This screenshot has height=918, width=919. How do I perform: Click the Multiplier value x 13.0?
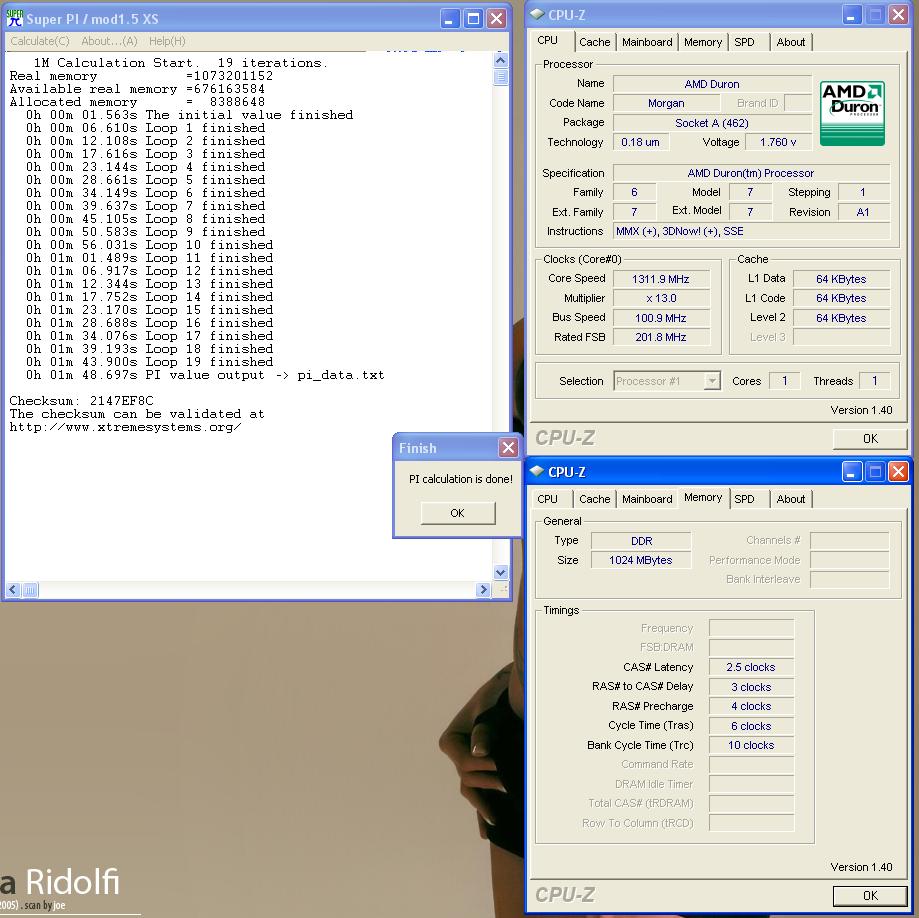[x=661, y=298]
